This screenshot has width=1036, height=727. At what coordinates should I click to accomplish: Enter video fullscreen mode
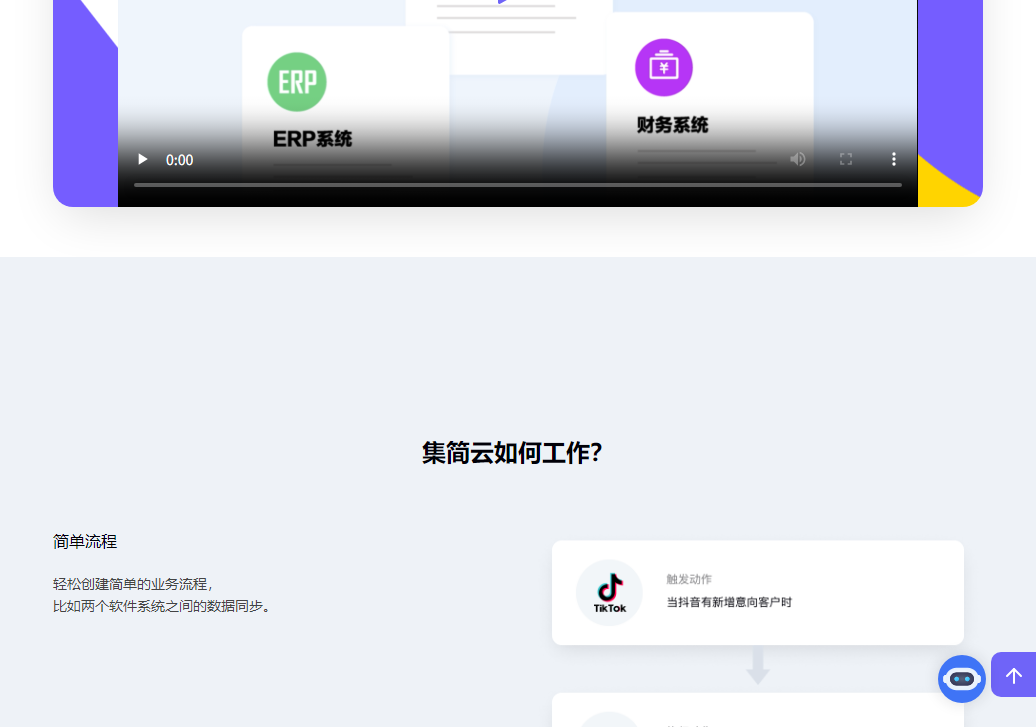pyautogui.click(x=846, y=159)
